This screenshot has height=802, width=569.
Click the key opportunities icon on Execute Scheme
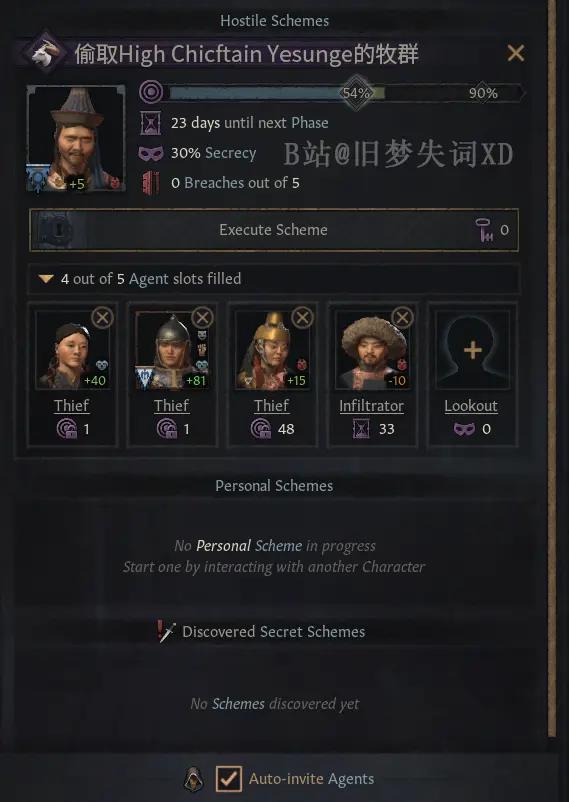484,230
